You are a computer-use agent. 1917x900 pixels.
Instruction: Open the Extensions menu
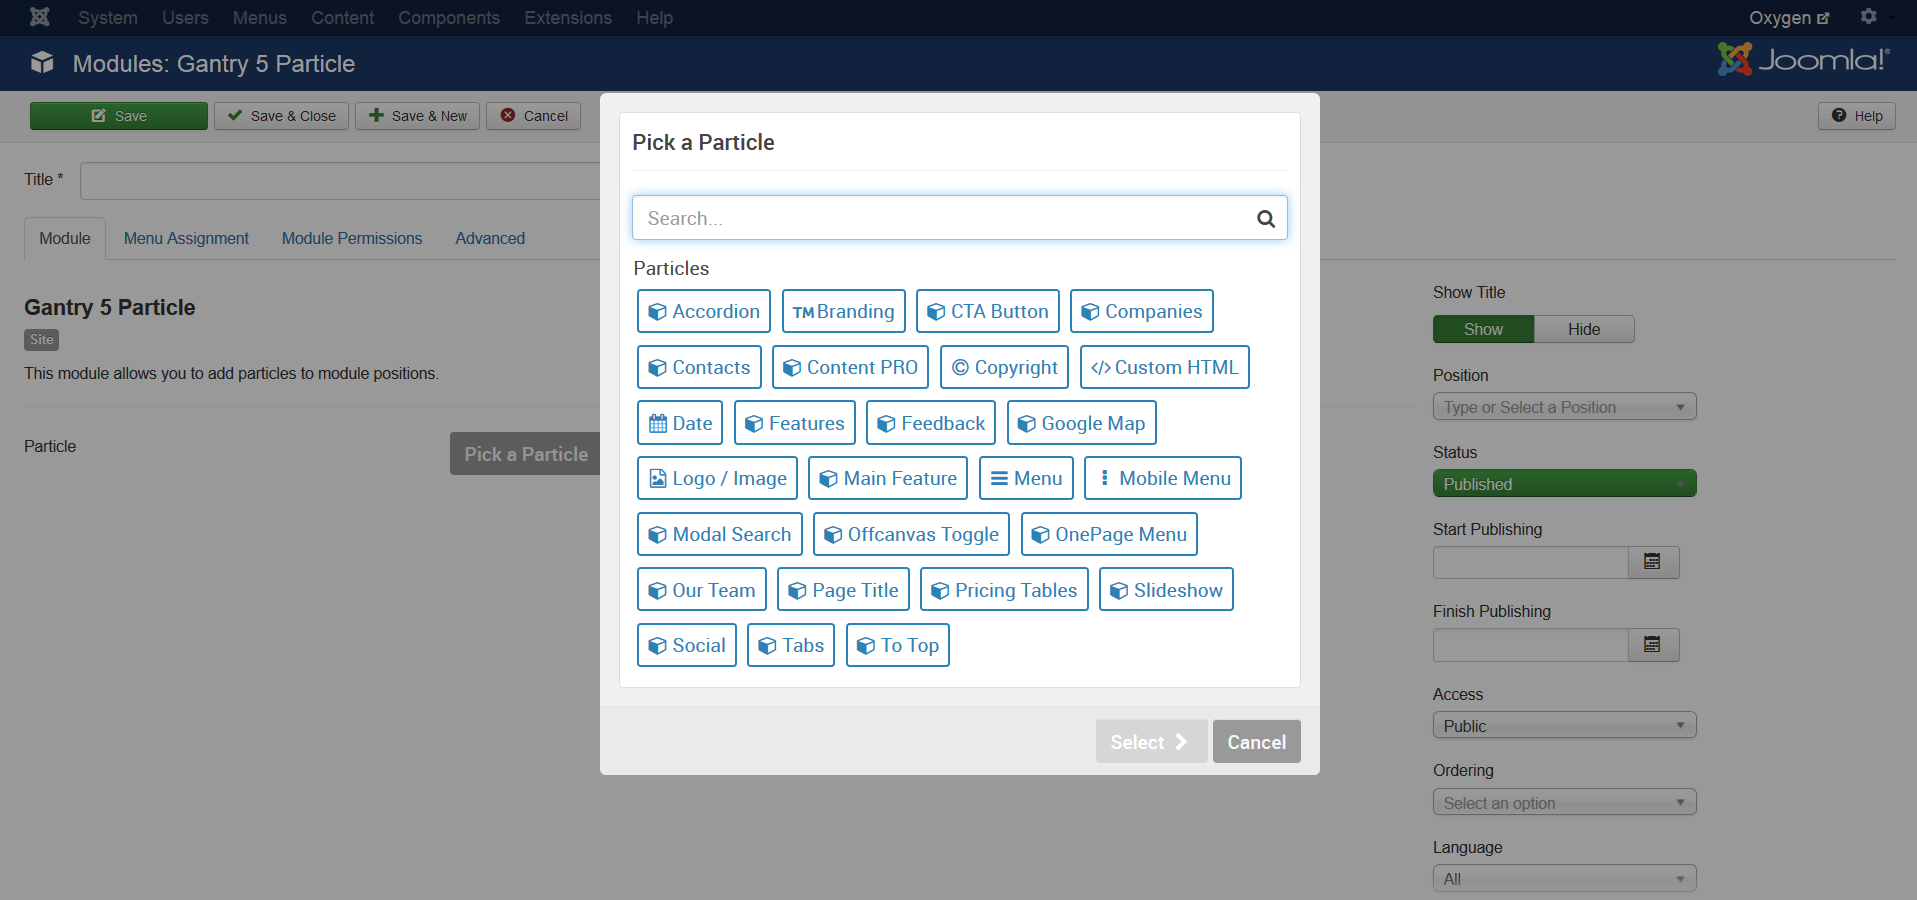coord(567,18)
